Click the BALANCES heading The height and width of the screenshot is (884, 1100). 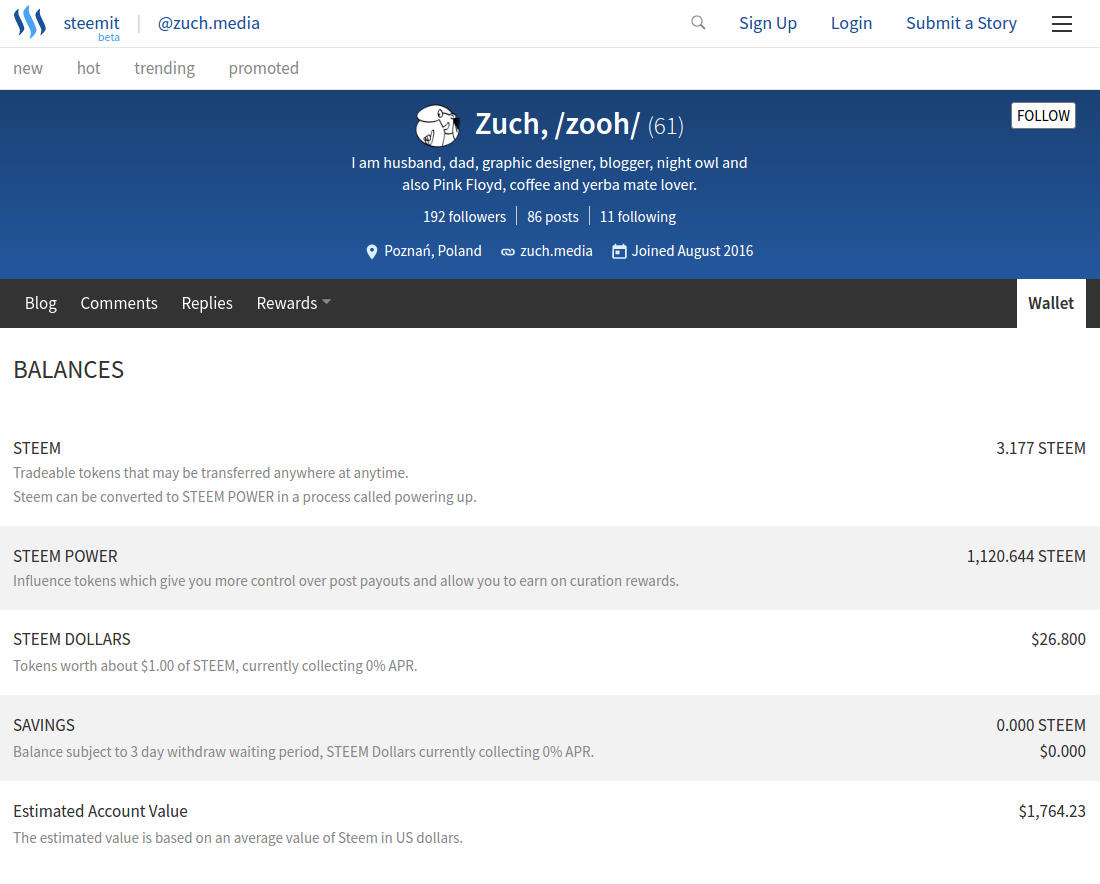pyautogui.click(x=69, y=370)
